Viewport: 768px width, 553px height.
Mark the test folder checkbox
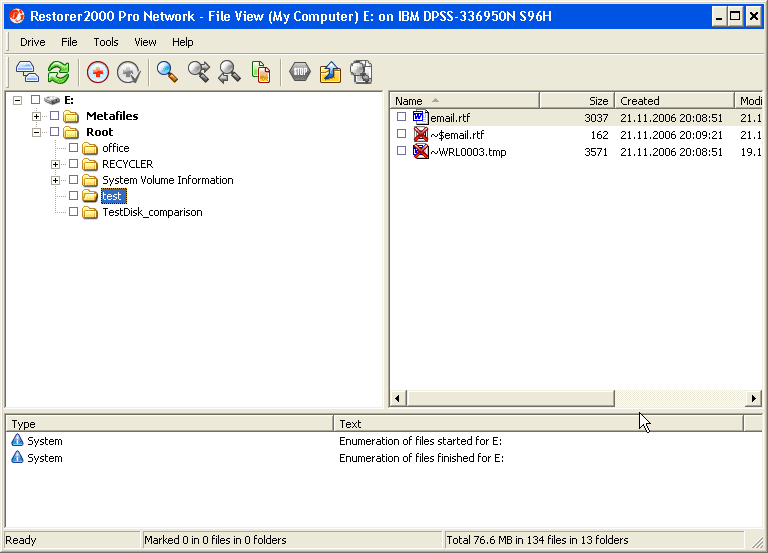tap(73, 195)
